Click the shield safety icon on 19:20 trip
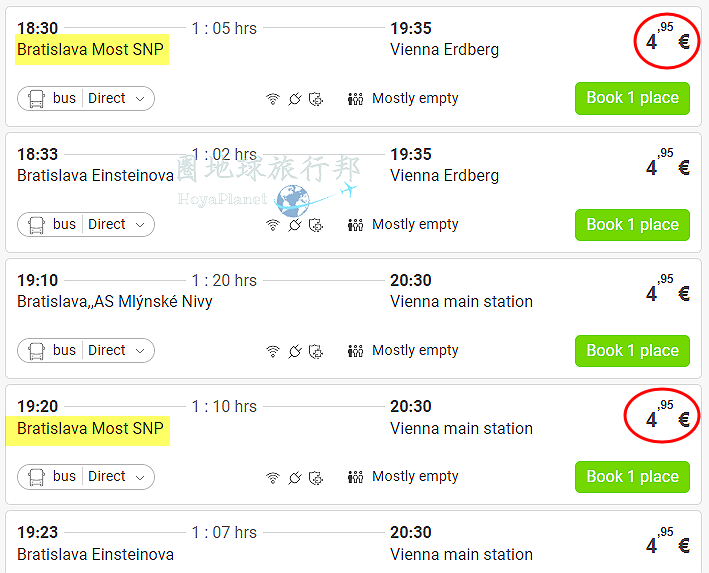This screenshot has height=573, width=709. pyautogui.click(x=316, y=477)
